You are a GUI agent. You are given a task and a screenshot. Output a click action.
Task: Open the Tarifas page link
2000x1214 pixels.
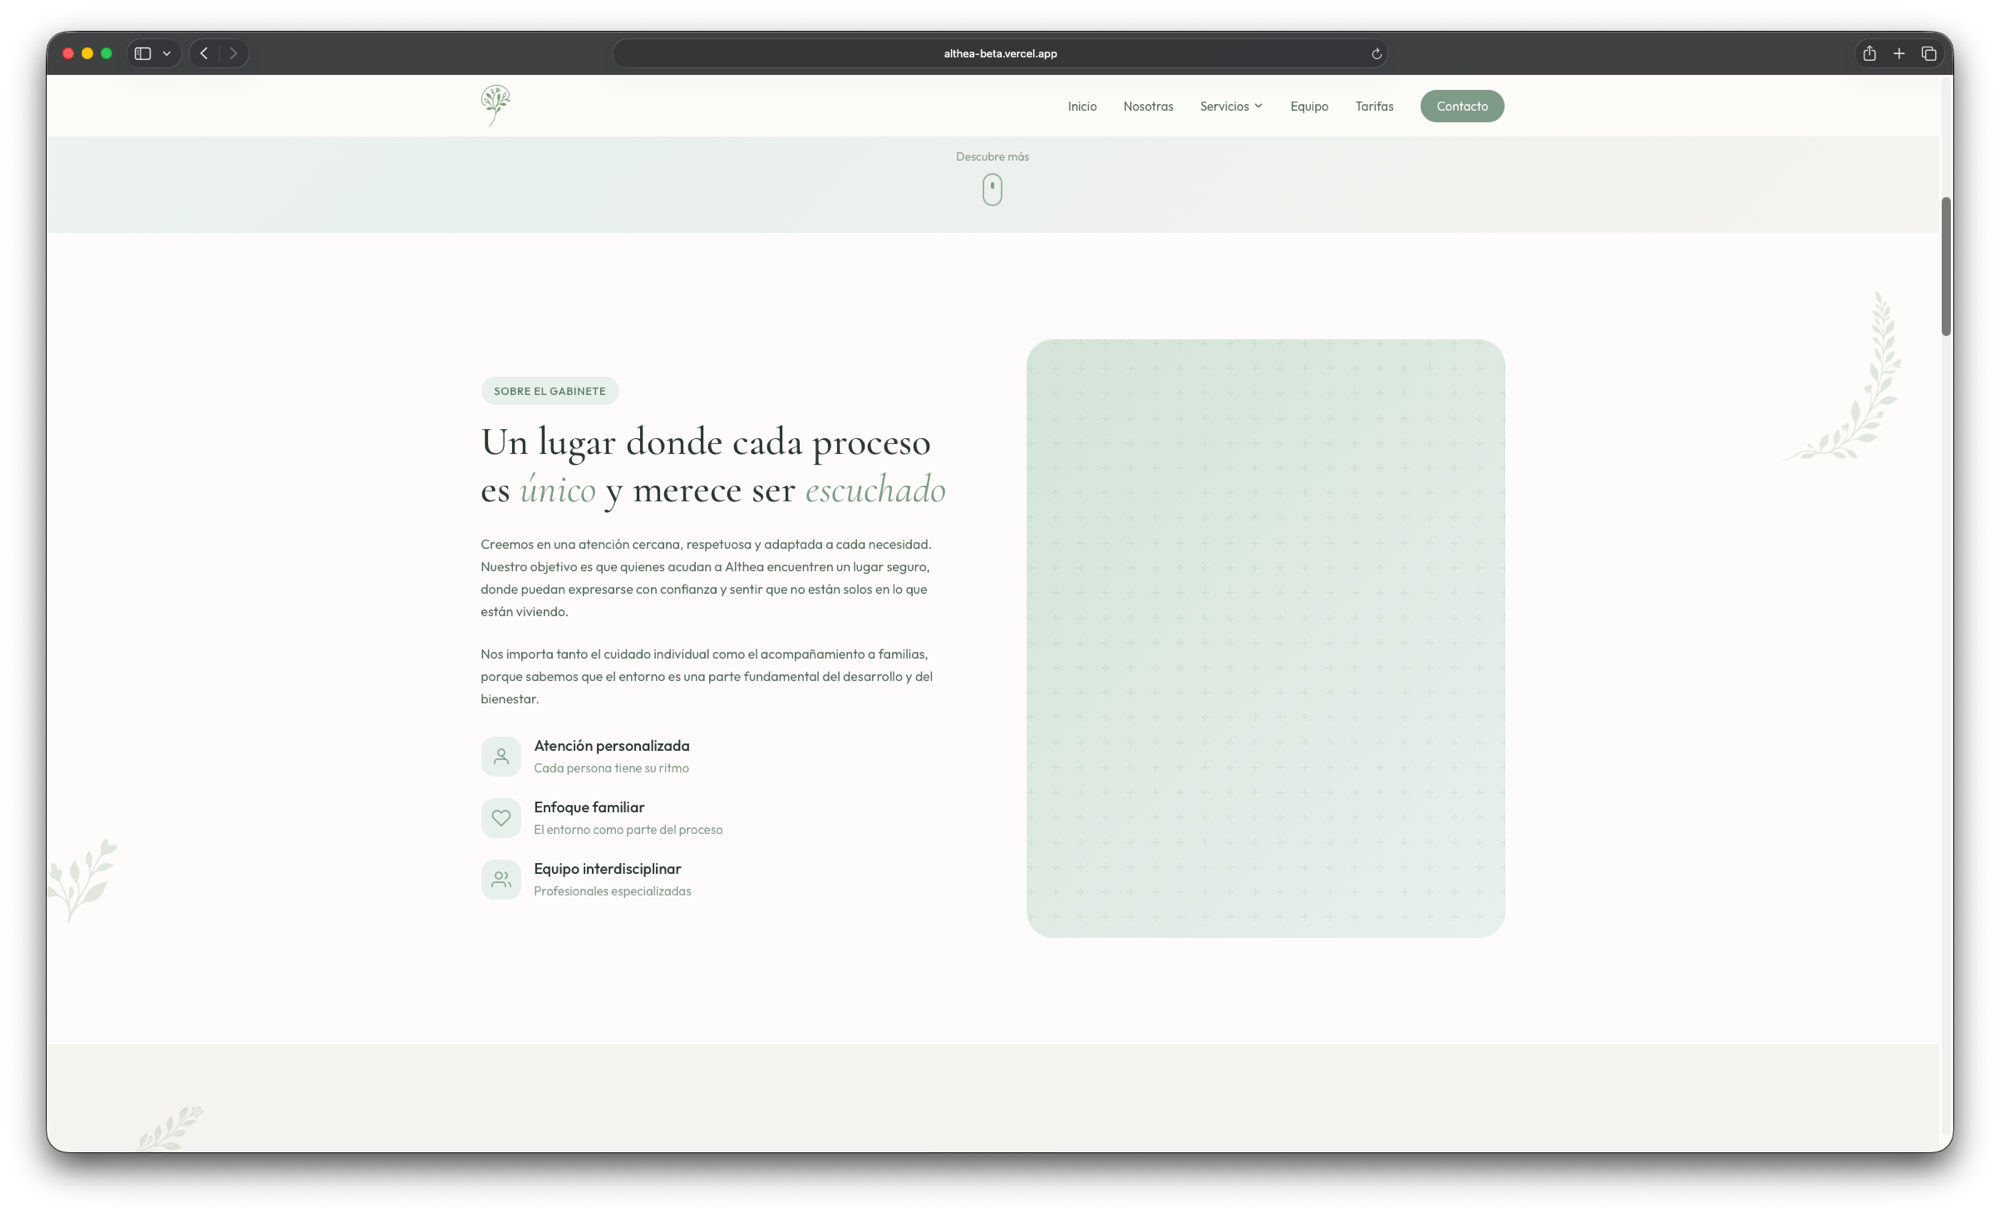1374,106
